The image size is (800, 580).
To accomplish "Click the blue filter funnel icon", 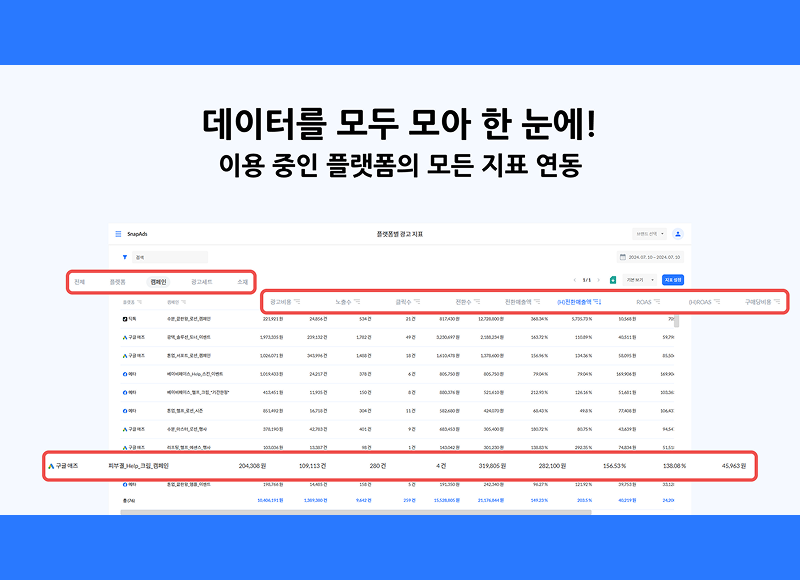I will [125, 257].
